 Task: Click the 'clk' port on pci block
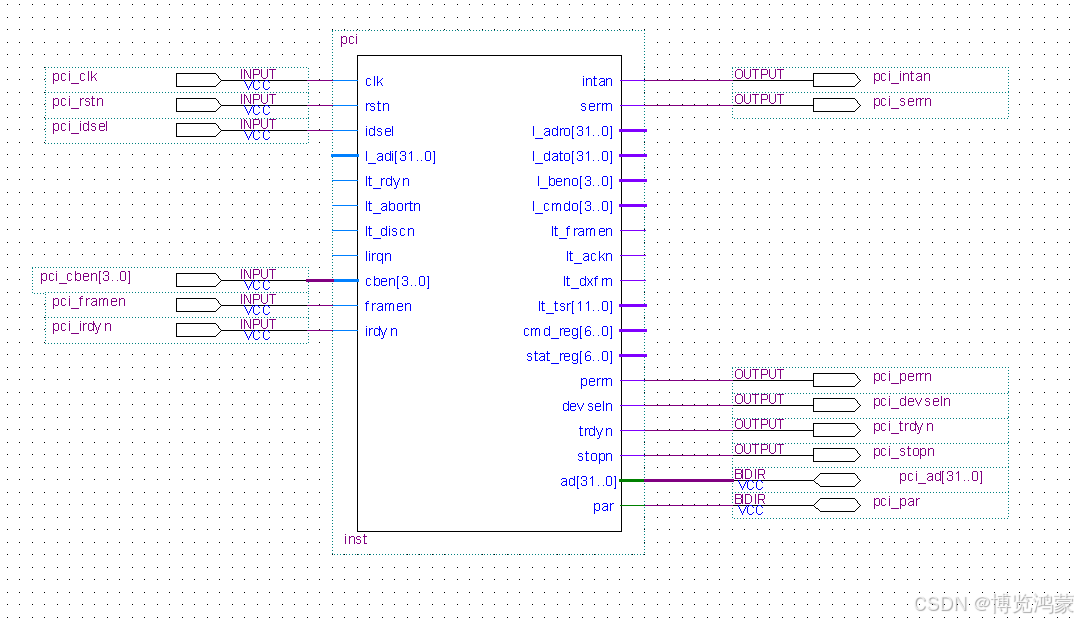[374, 81]
